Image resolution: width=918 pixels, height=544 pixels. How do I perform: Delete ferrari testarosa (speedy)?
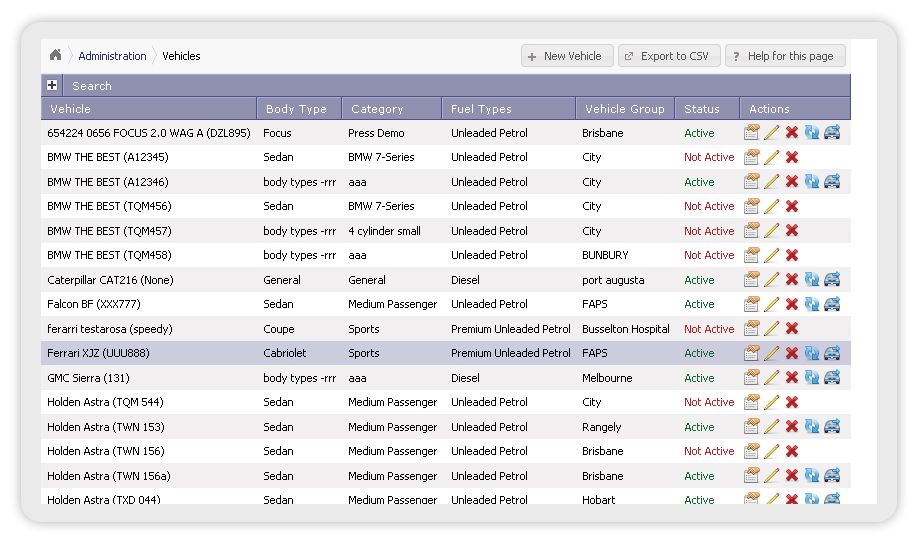(792, 329)
